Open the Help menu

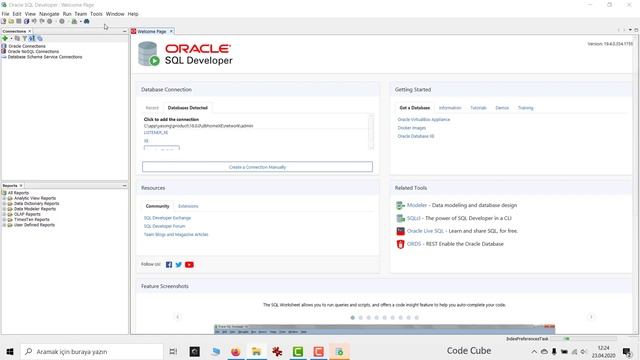click(x=133, y=14)
